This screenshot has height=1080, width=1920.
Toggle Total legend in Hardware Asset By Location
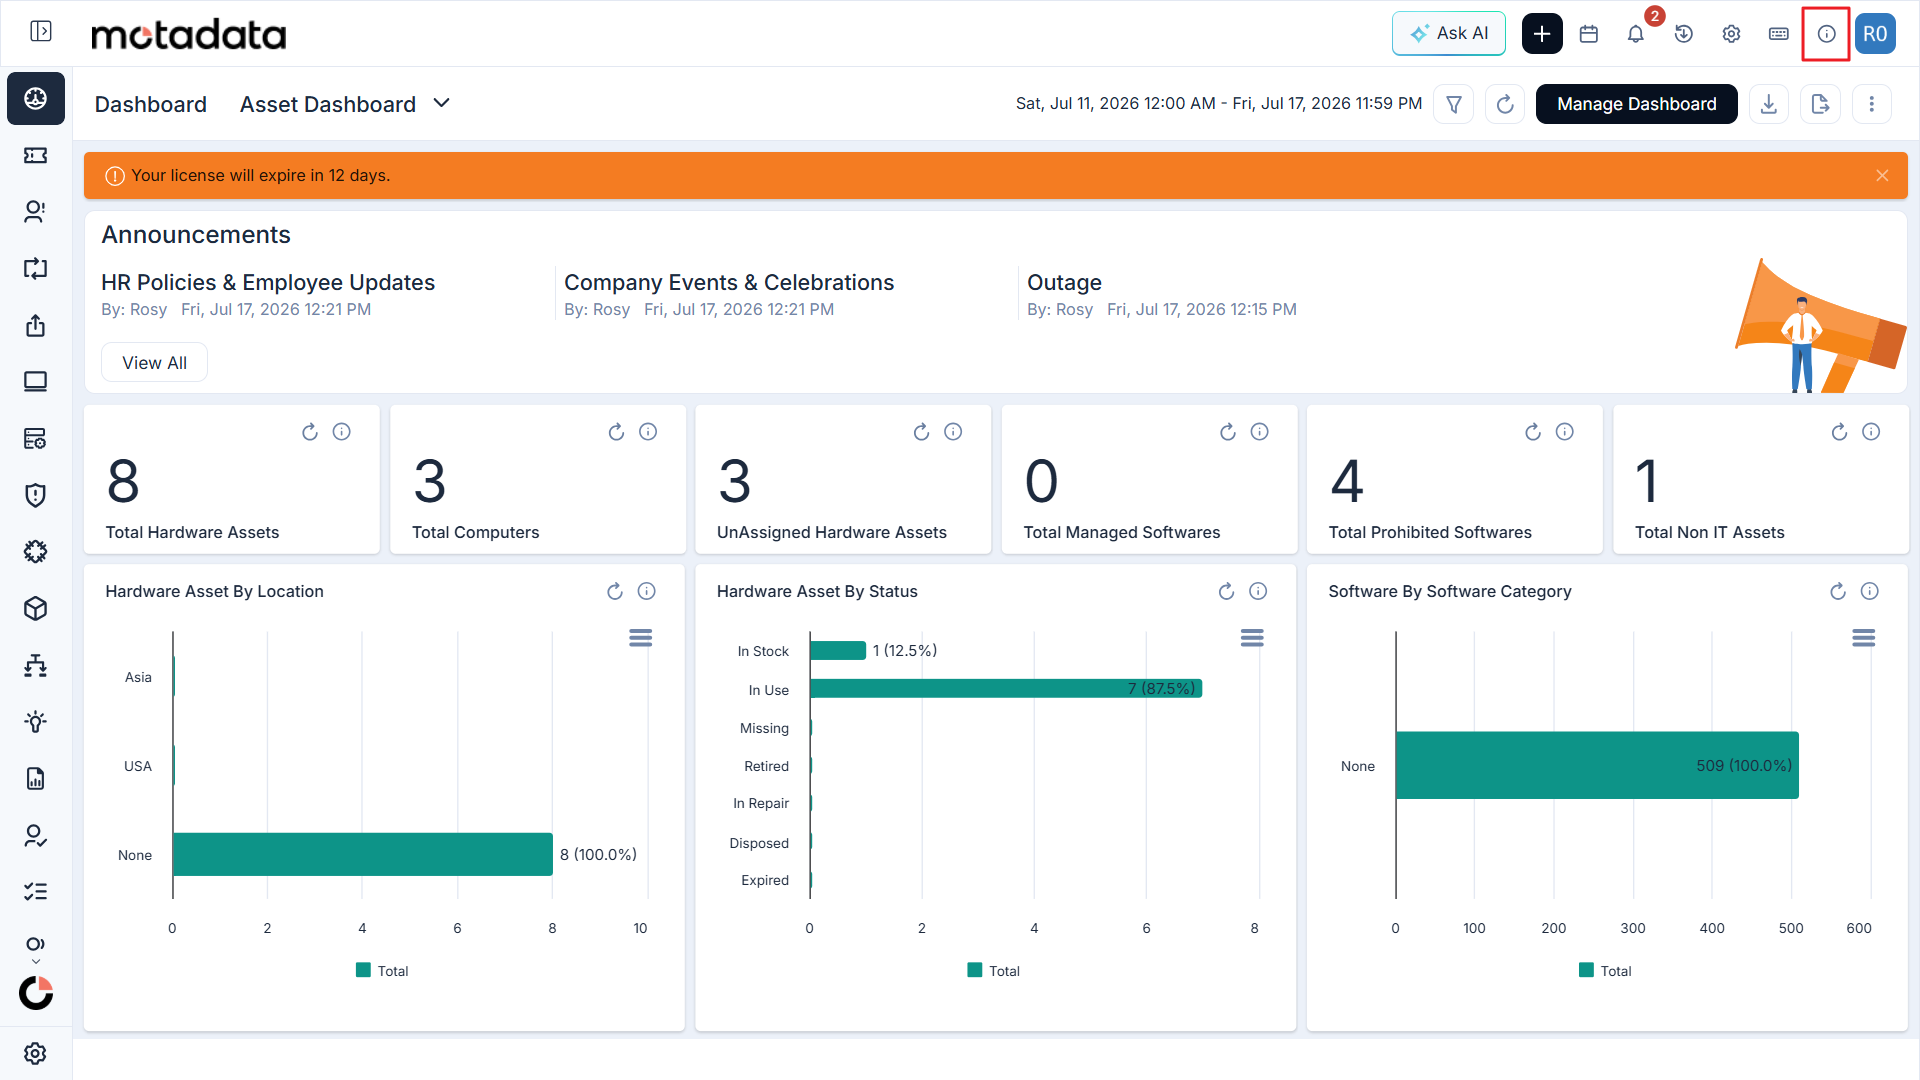382,971
